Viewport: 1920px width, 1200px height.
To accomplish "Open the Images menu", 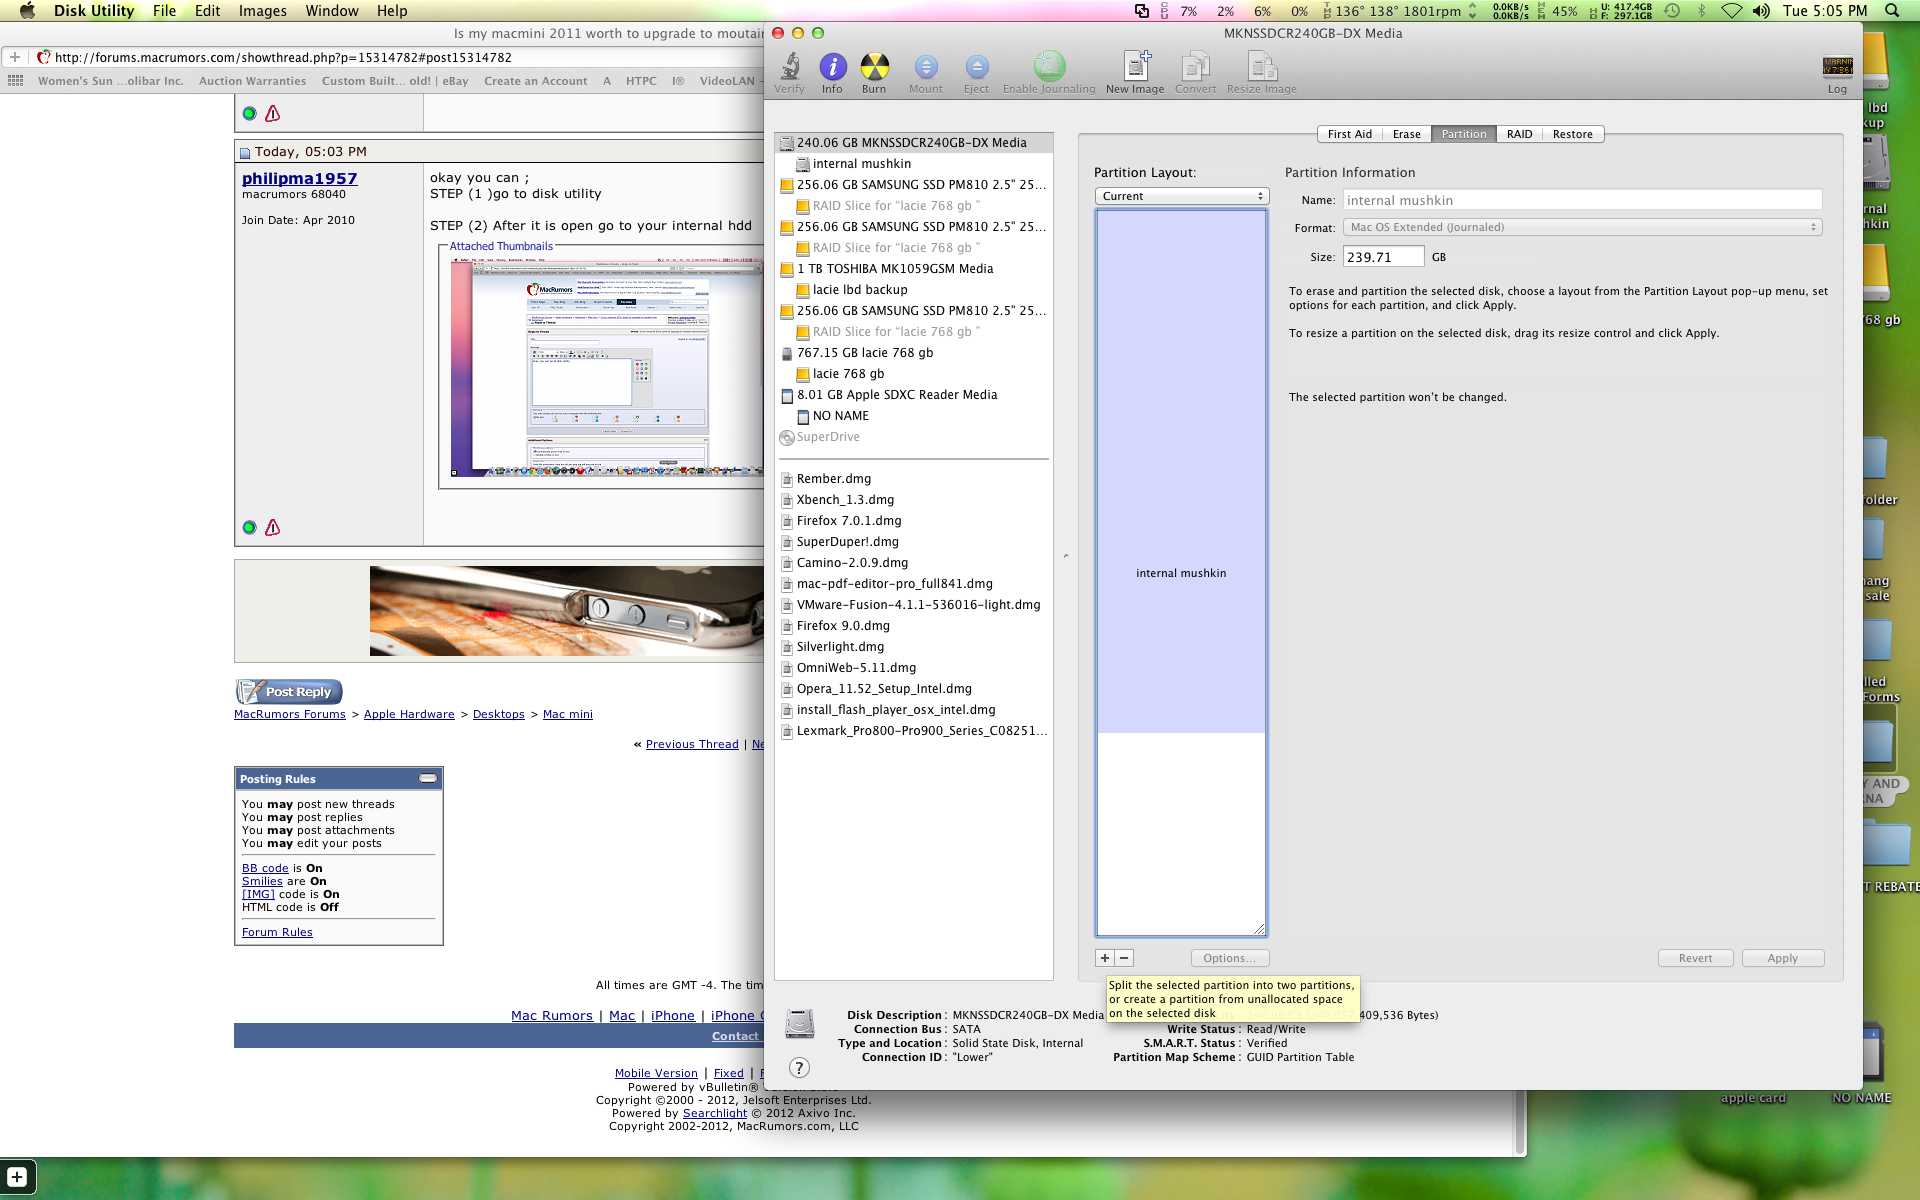I will point(263,11).
